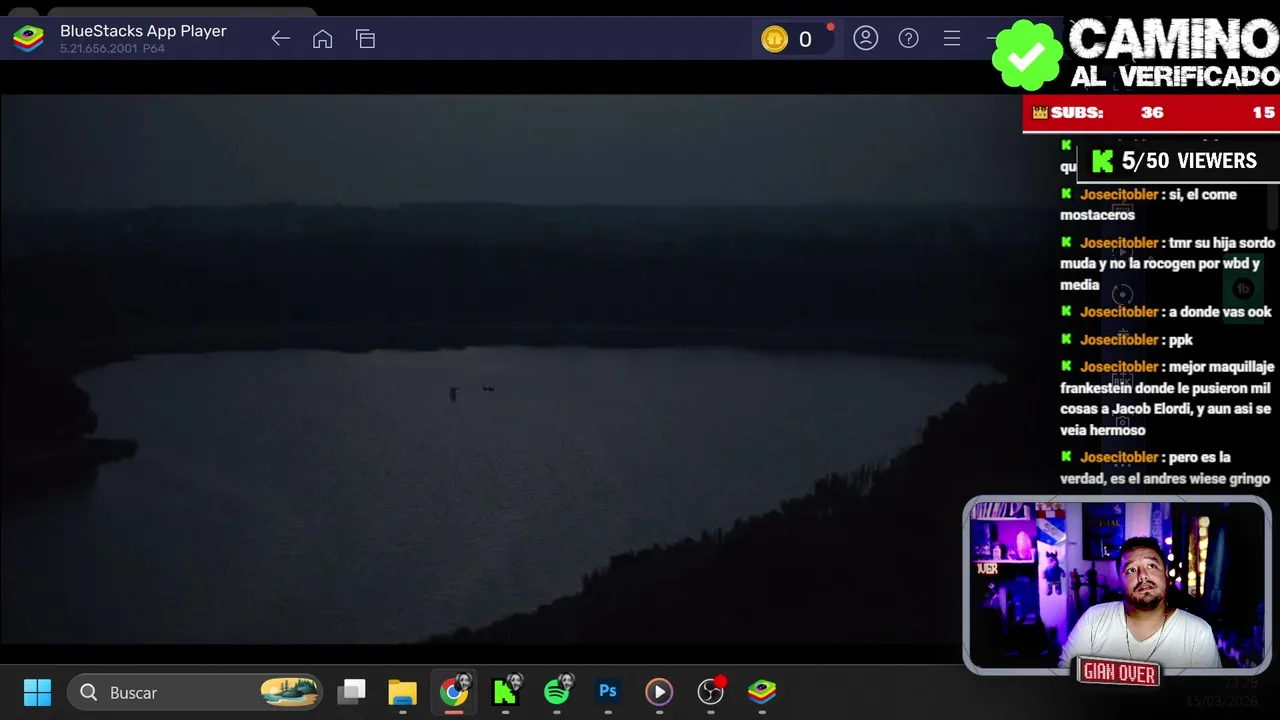The image size is (1280, 720).
Task: Open the media player taskbar icon
Action: tap(659, 692)
